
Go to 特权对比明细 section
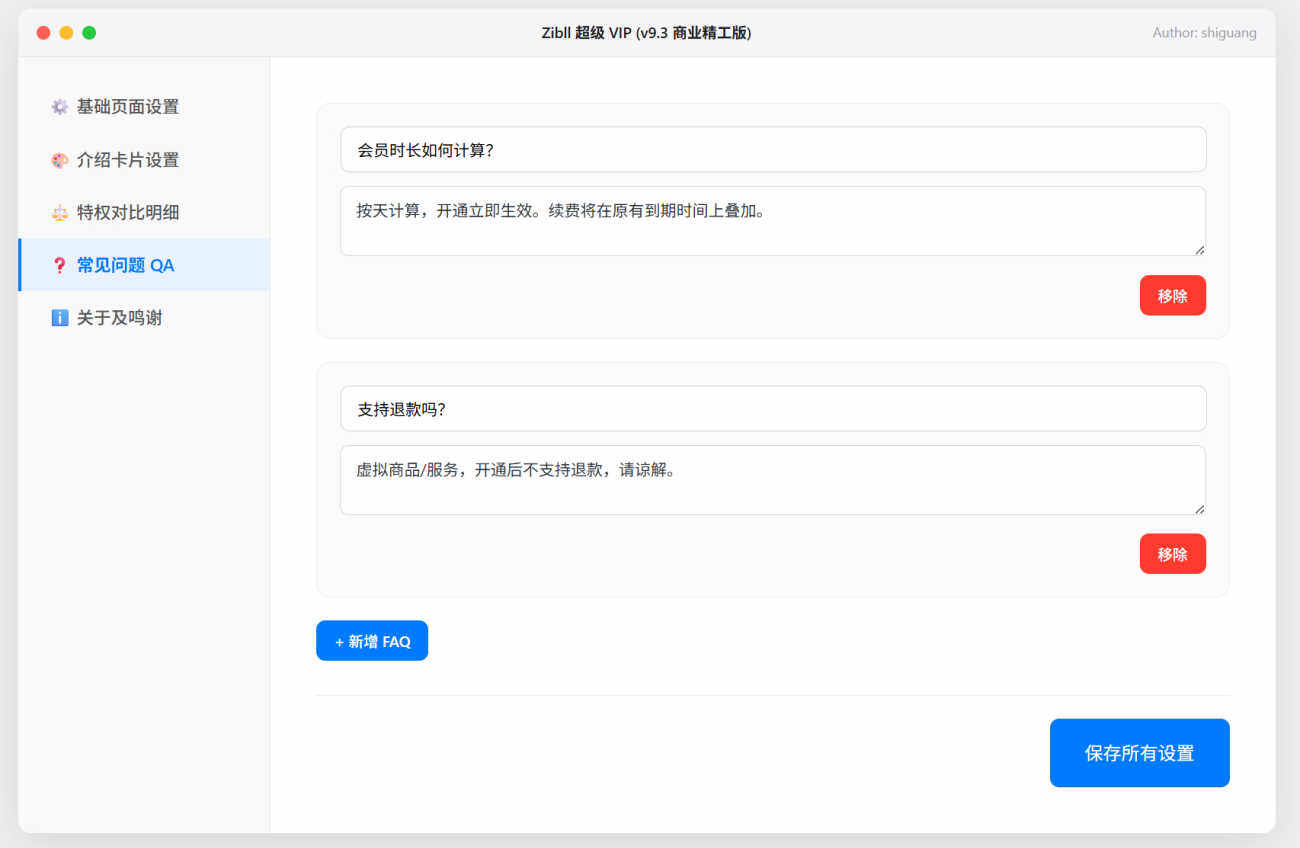[128, 213]
